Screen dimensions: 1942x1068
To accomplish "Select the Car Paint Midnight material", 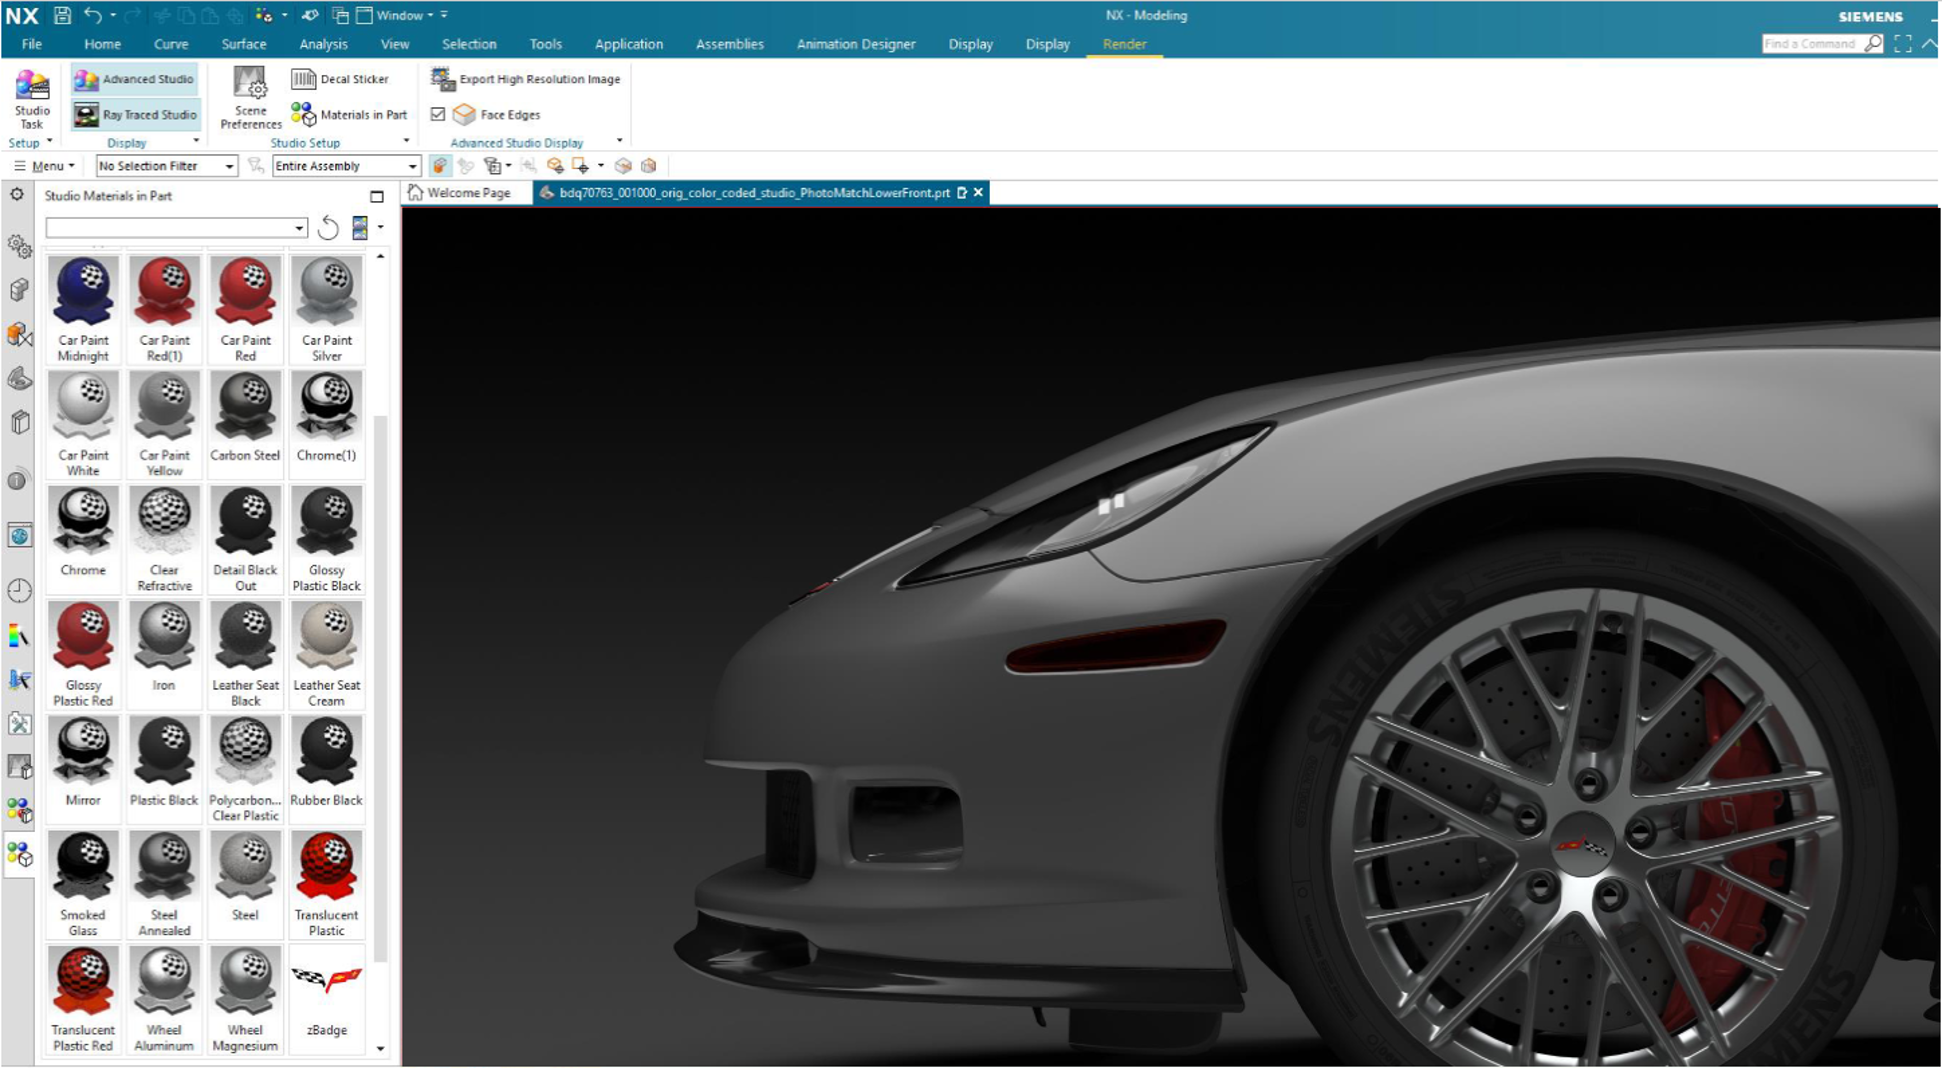I will (83, 309).
